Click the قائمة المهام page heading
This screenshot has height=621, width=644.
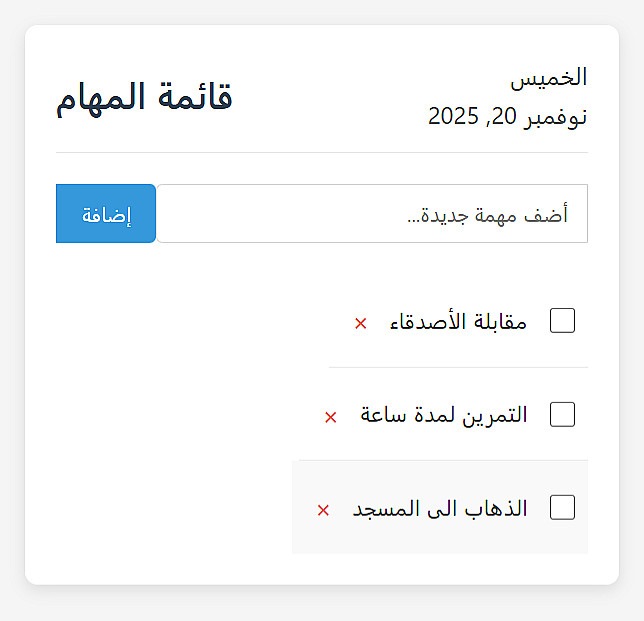pos(144,98)
